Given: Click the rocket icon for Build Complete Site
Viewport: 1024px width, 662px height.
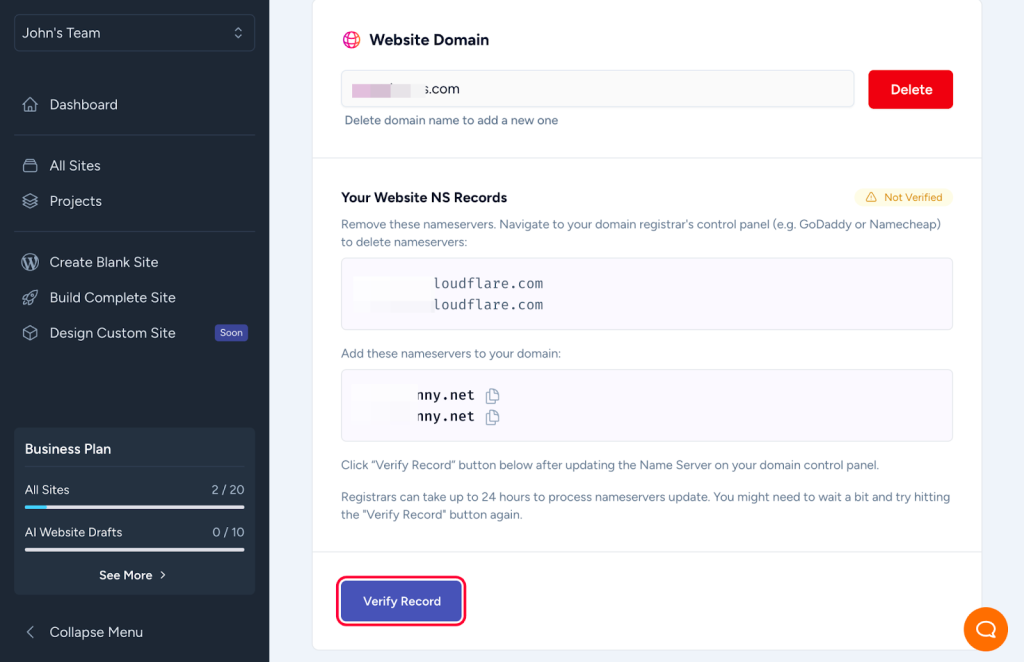Looking at the screenshot, I should [x=30, y=298].
